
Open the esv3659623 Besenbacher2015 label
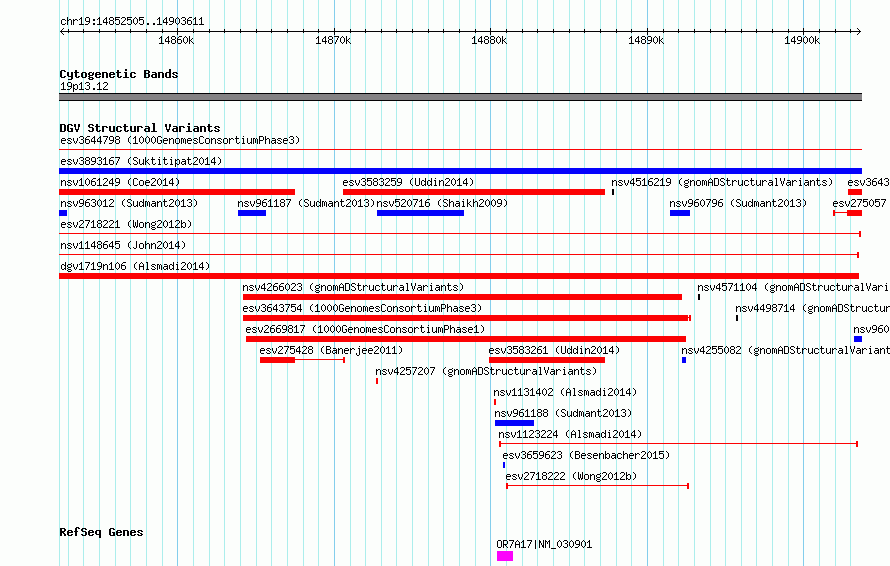click(x=586, y=455)
